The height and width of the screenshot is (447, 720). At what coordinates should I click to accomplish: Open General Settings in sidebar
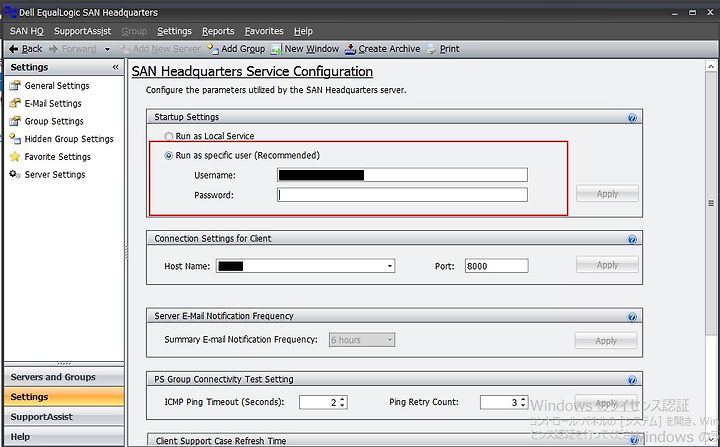(x=57, y=85)
